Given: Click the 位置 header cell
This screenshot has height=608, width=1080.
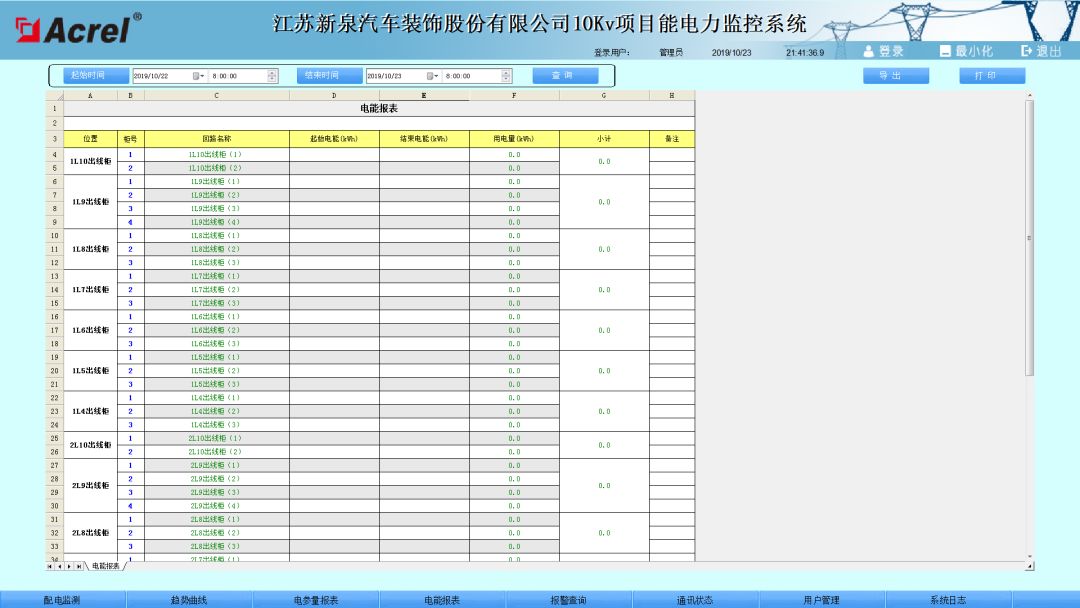Looking at the screenshot, I should 90,138.
